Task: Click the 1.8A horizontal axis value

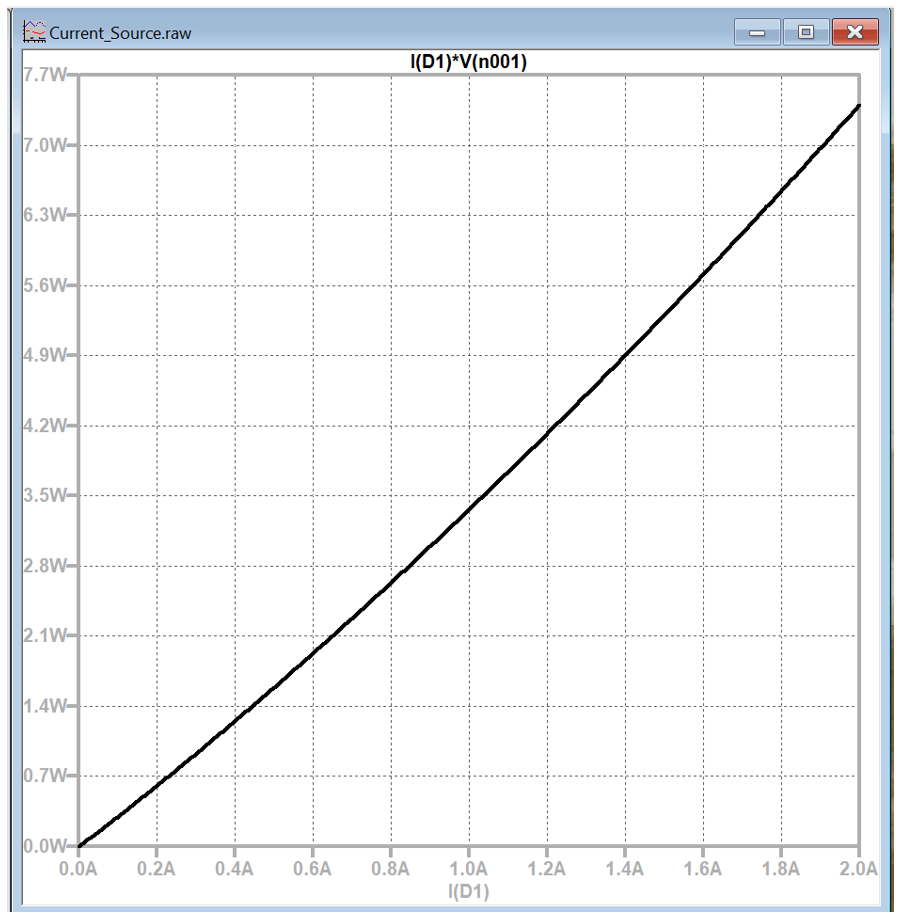Action: (x=781, y=868)
